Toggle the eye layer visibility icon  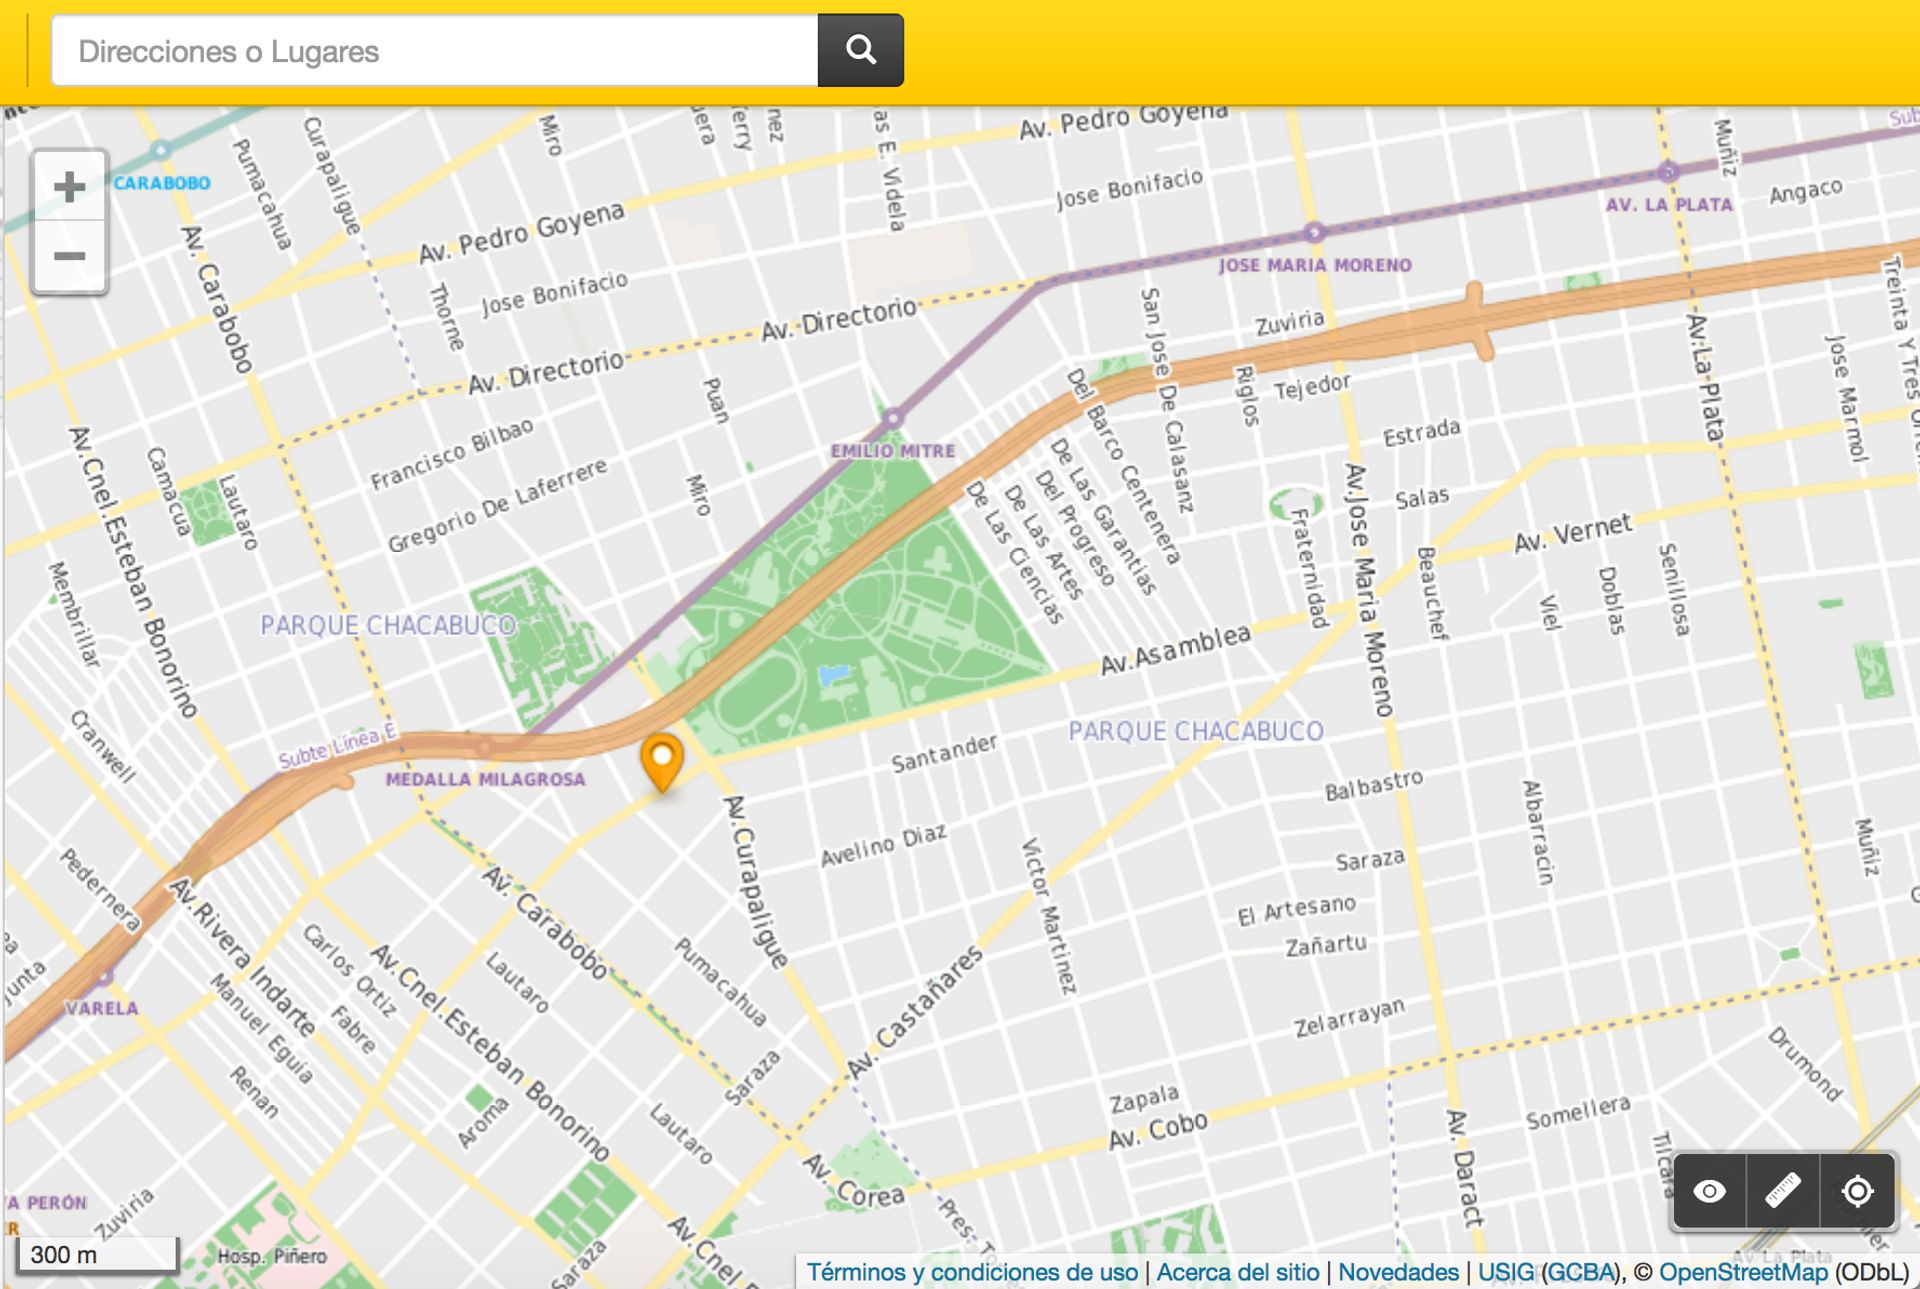1710,1191
